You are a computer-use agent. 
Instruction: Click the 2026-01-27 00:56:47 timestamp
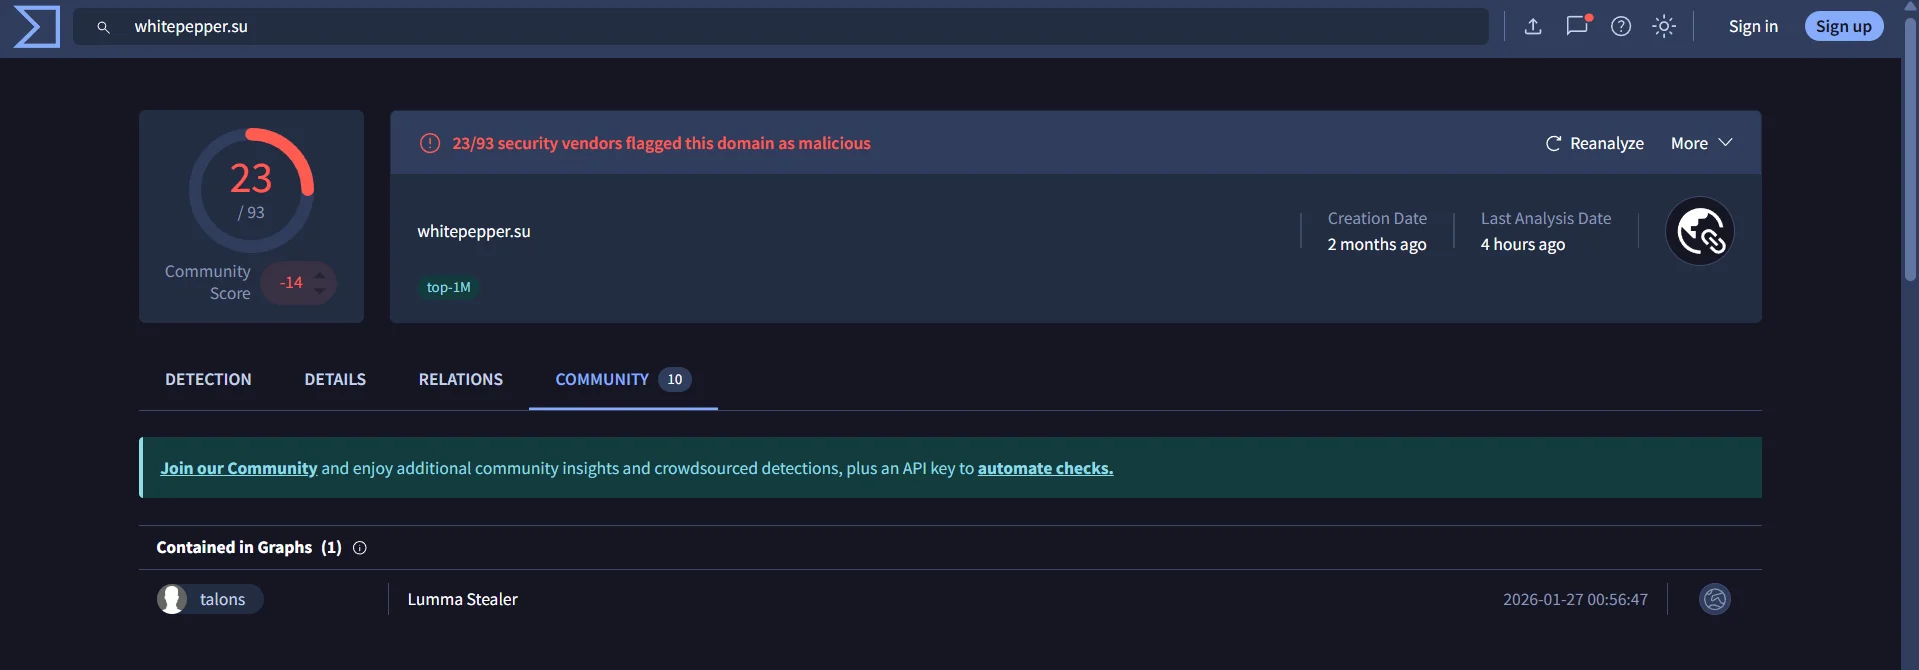1575,599
